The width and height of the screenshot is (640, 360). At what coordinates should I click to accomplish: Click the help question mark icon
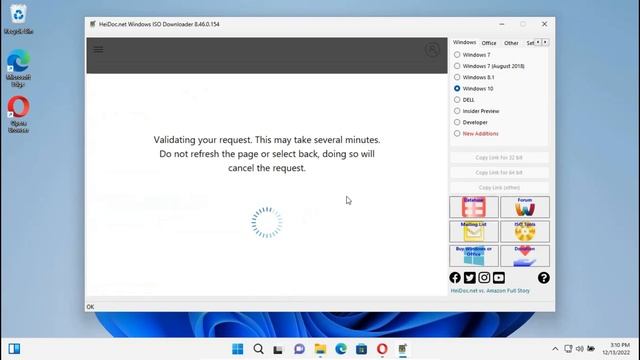click(x=543, y=278)
